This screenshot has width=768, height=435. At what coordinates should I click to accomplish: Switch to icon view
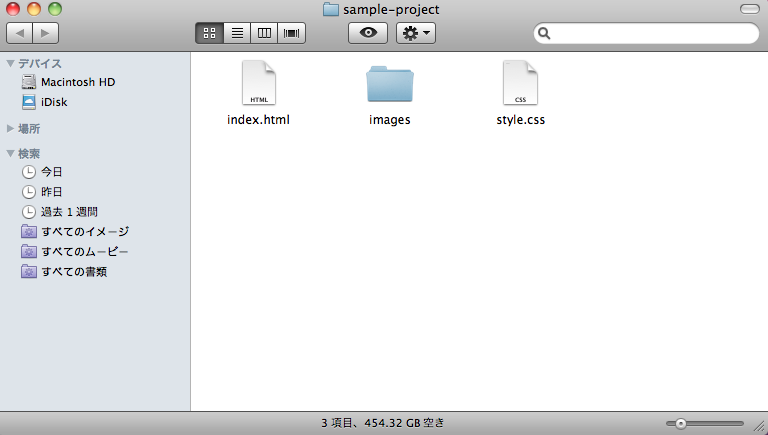coord(210,33)
